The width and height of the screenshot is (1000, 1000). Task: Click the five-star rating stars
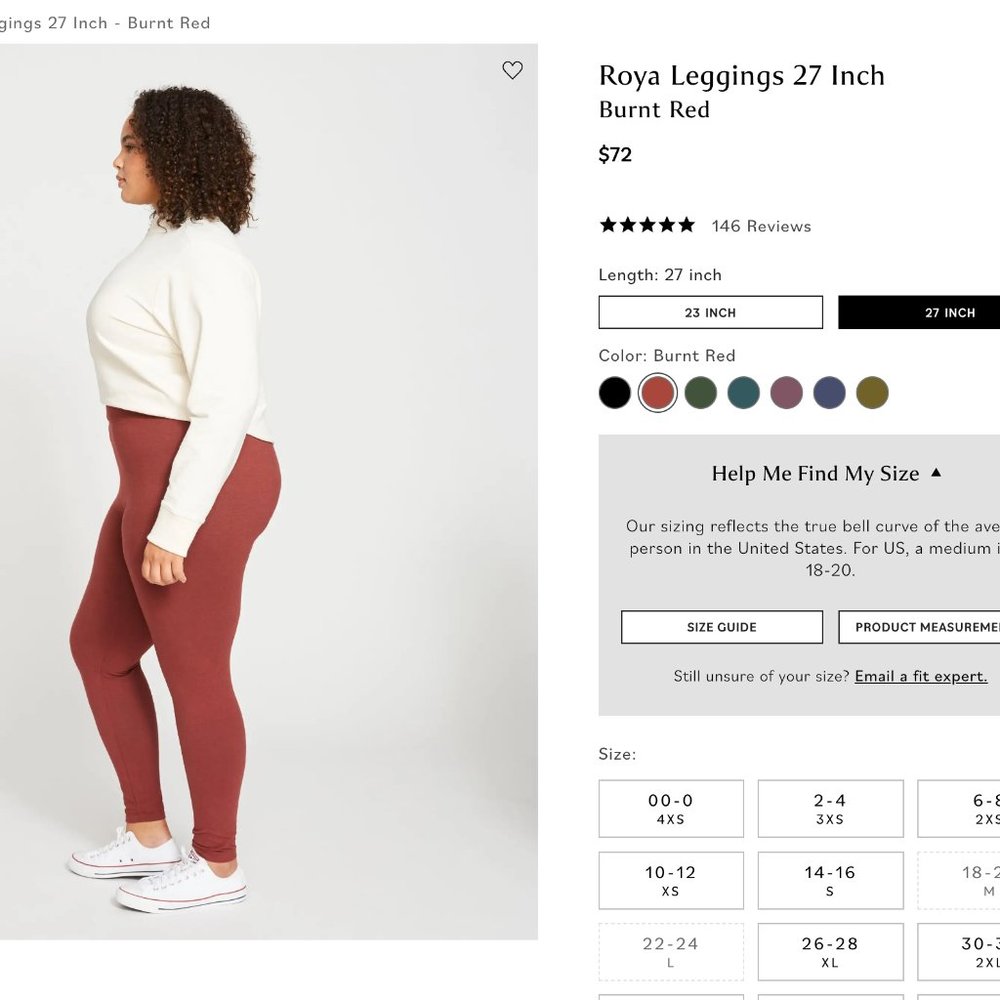[x=645, y=226]
